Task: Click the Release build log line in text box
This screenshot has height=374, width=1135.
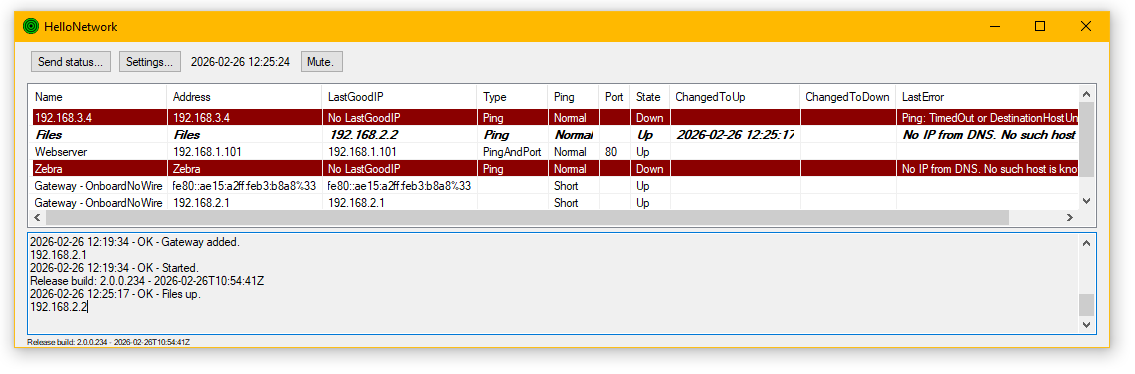Action: [x=147, y=281]
